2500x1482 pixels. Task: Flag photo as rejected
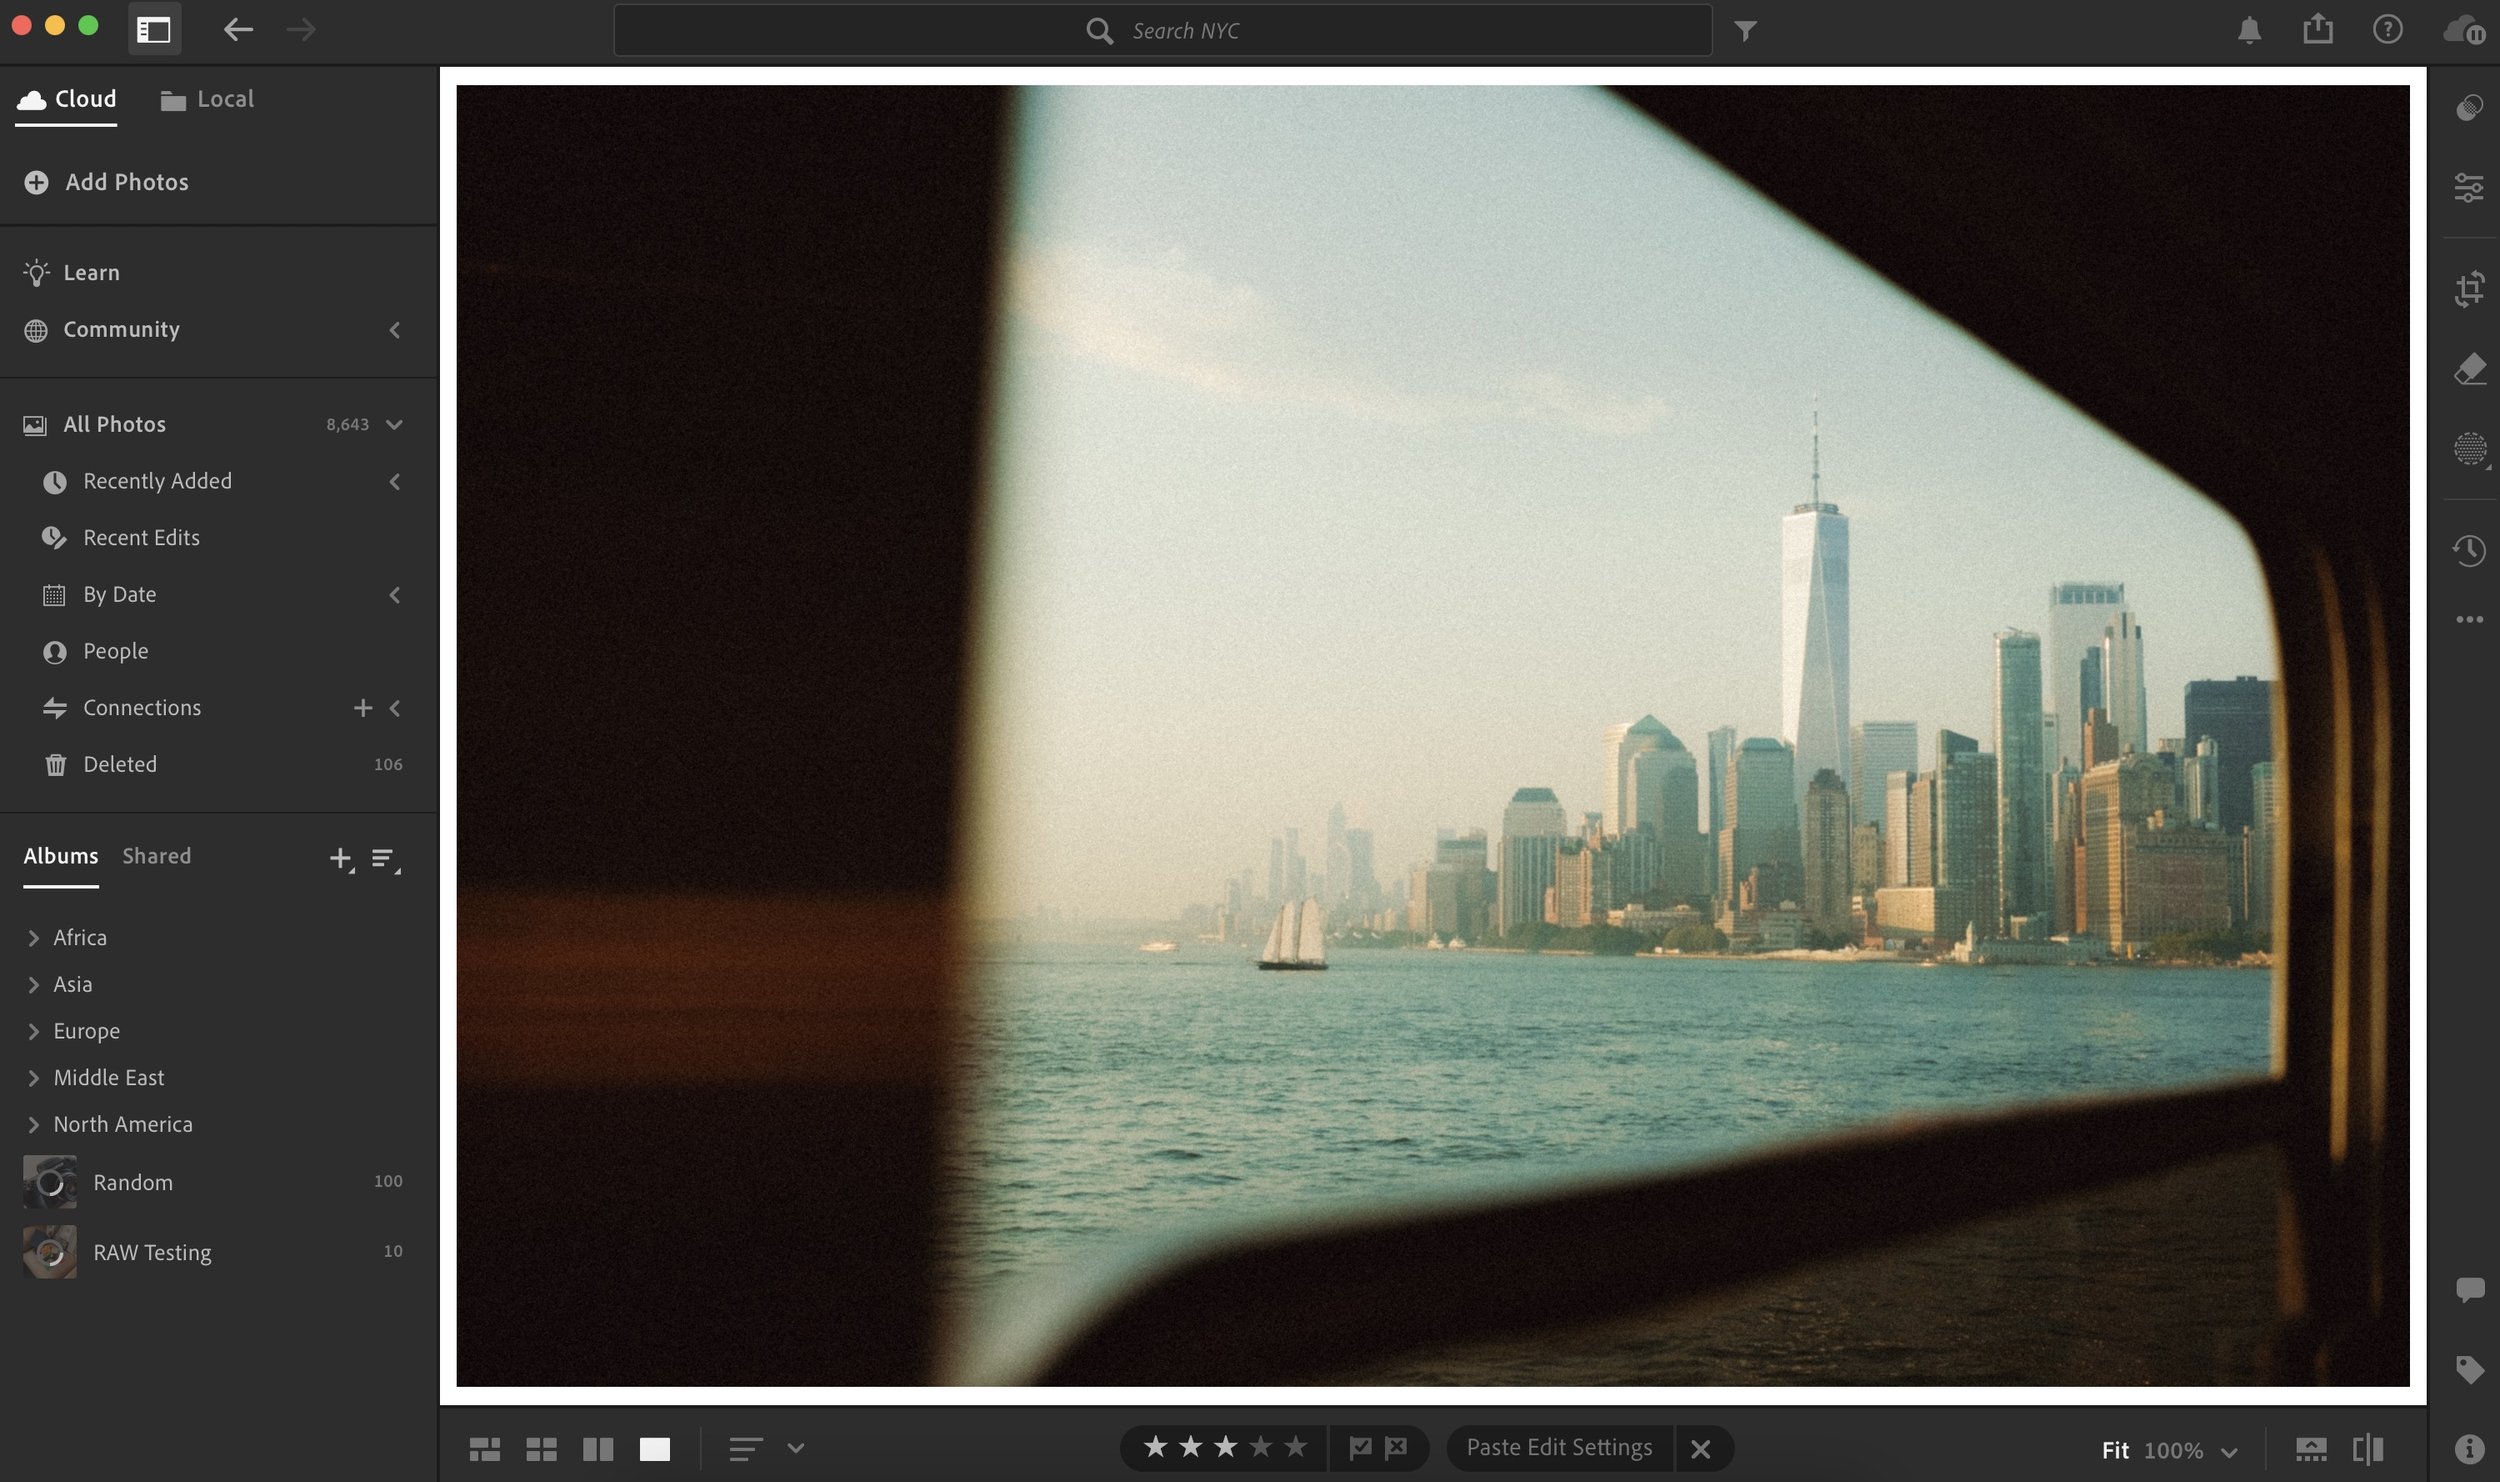(1396, 1447)
